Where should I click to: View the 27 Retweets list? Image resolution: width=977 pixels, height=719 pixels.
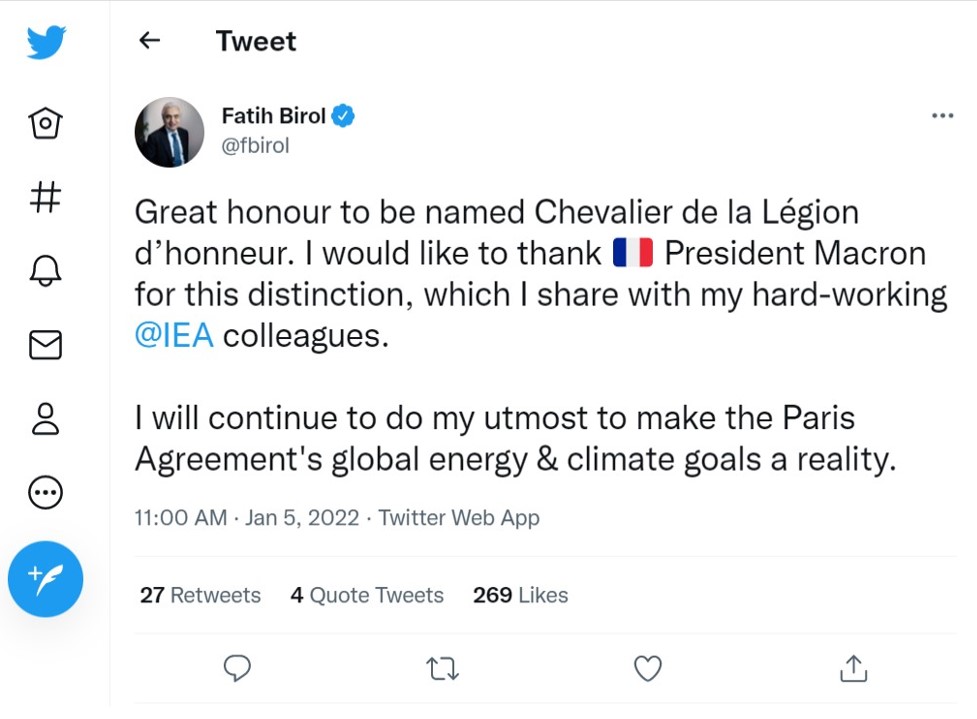click(200, 595)
